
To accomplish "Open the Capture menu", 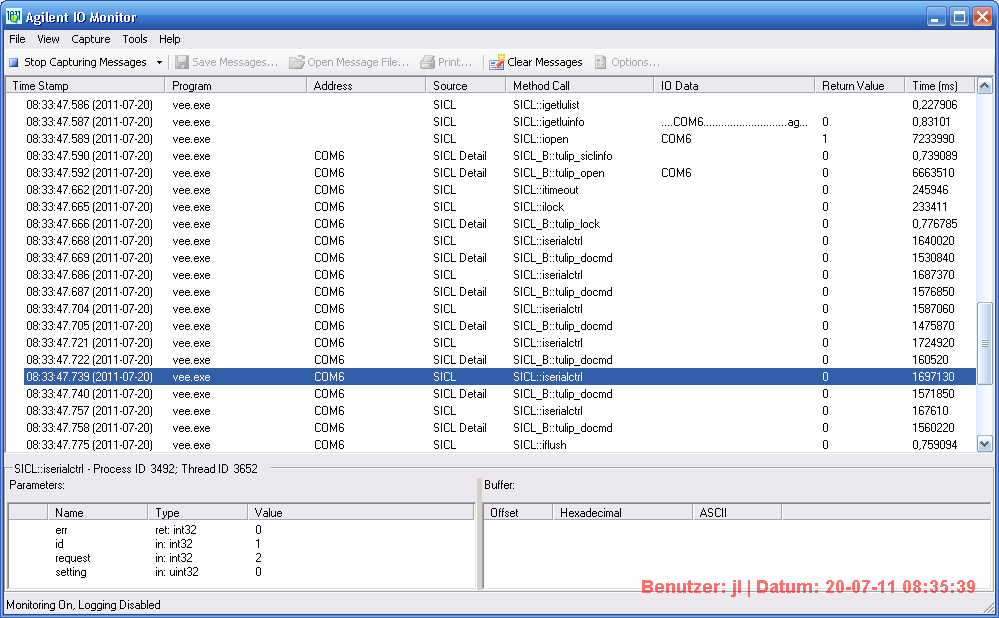I will [90, 39].
